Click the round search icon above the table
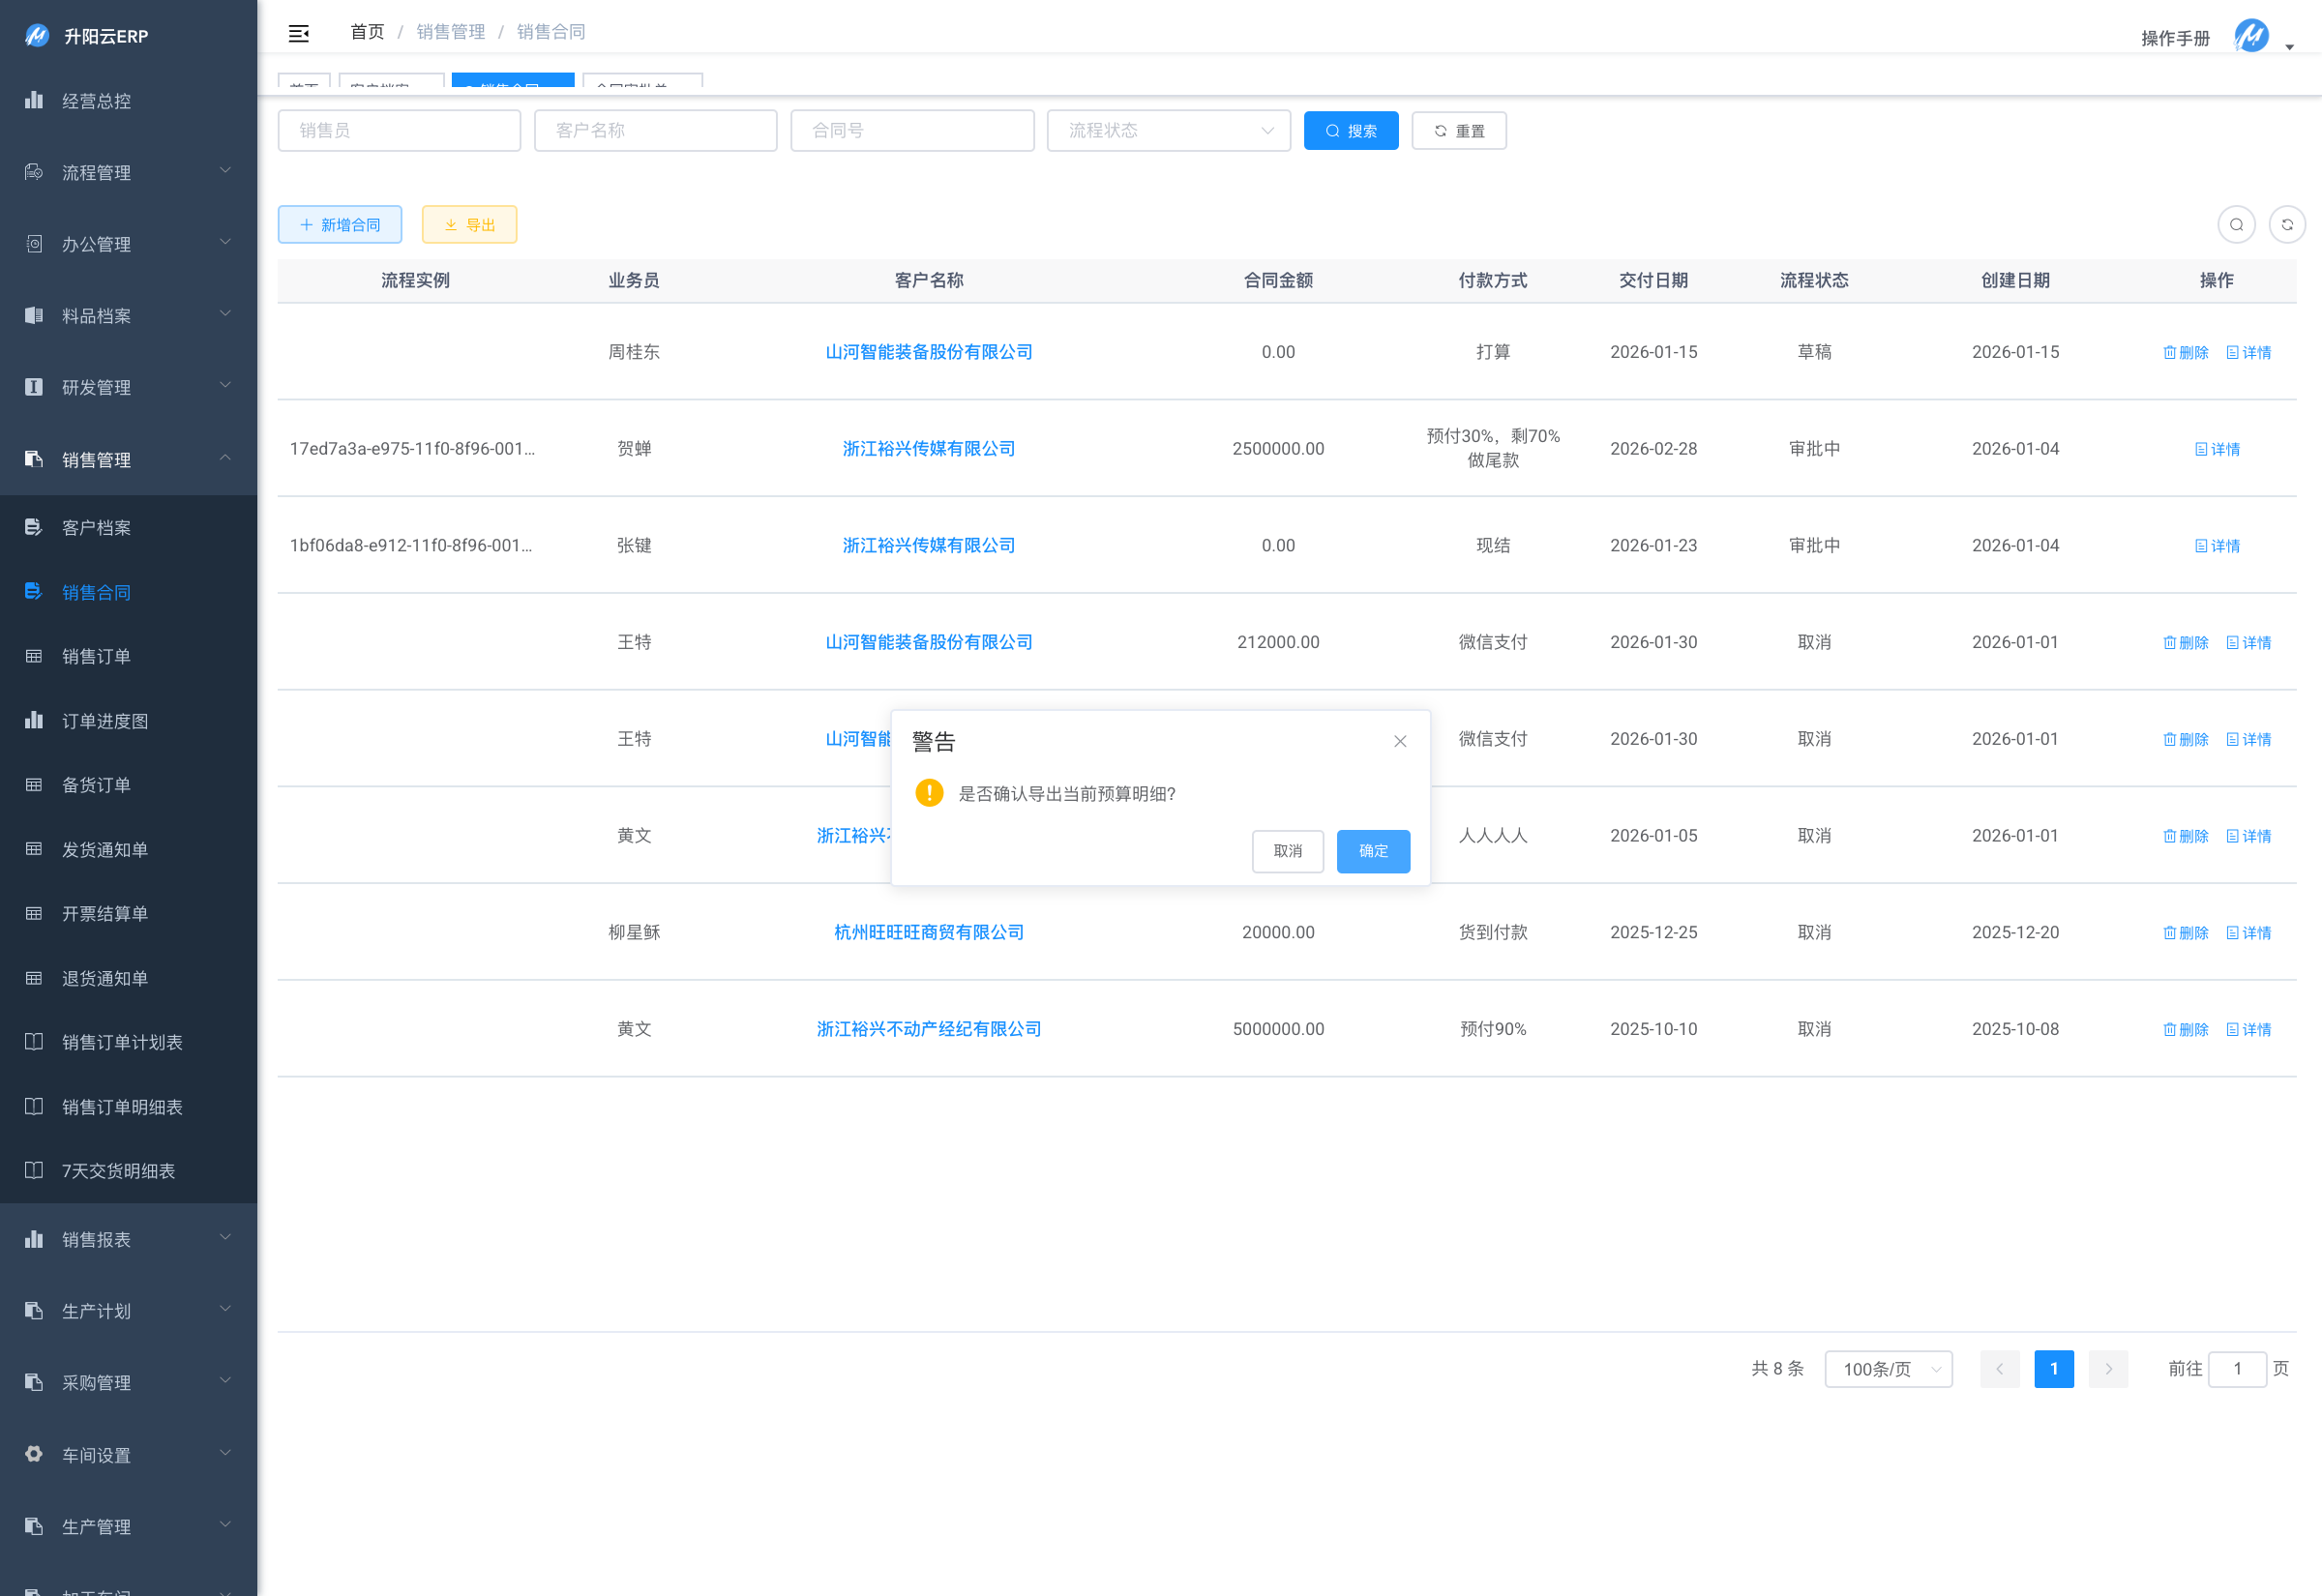Screen dimensions: 2322x1596 [x=2236, y=225]
